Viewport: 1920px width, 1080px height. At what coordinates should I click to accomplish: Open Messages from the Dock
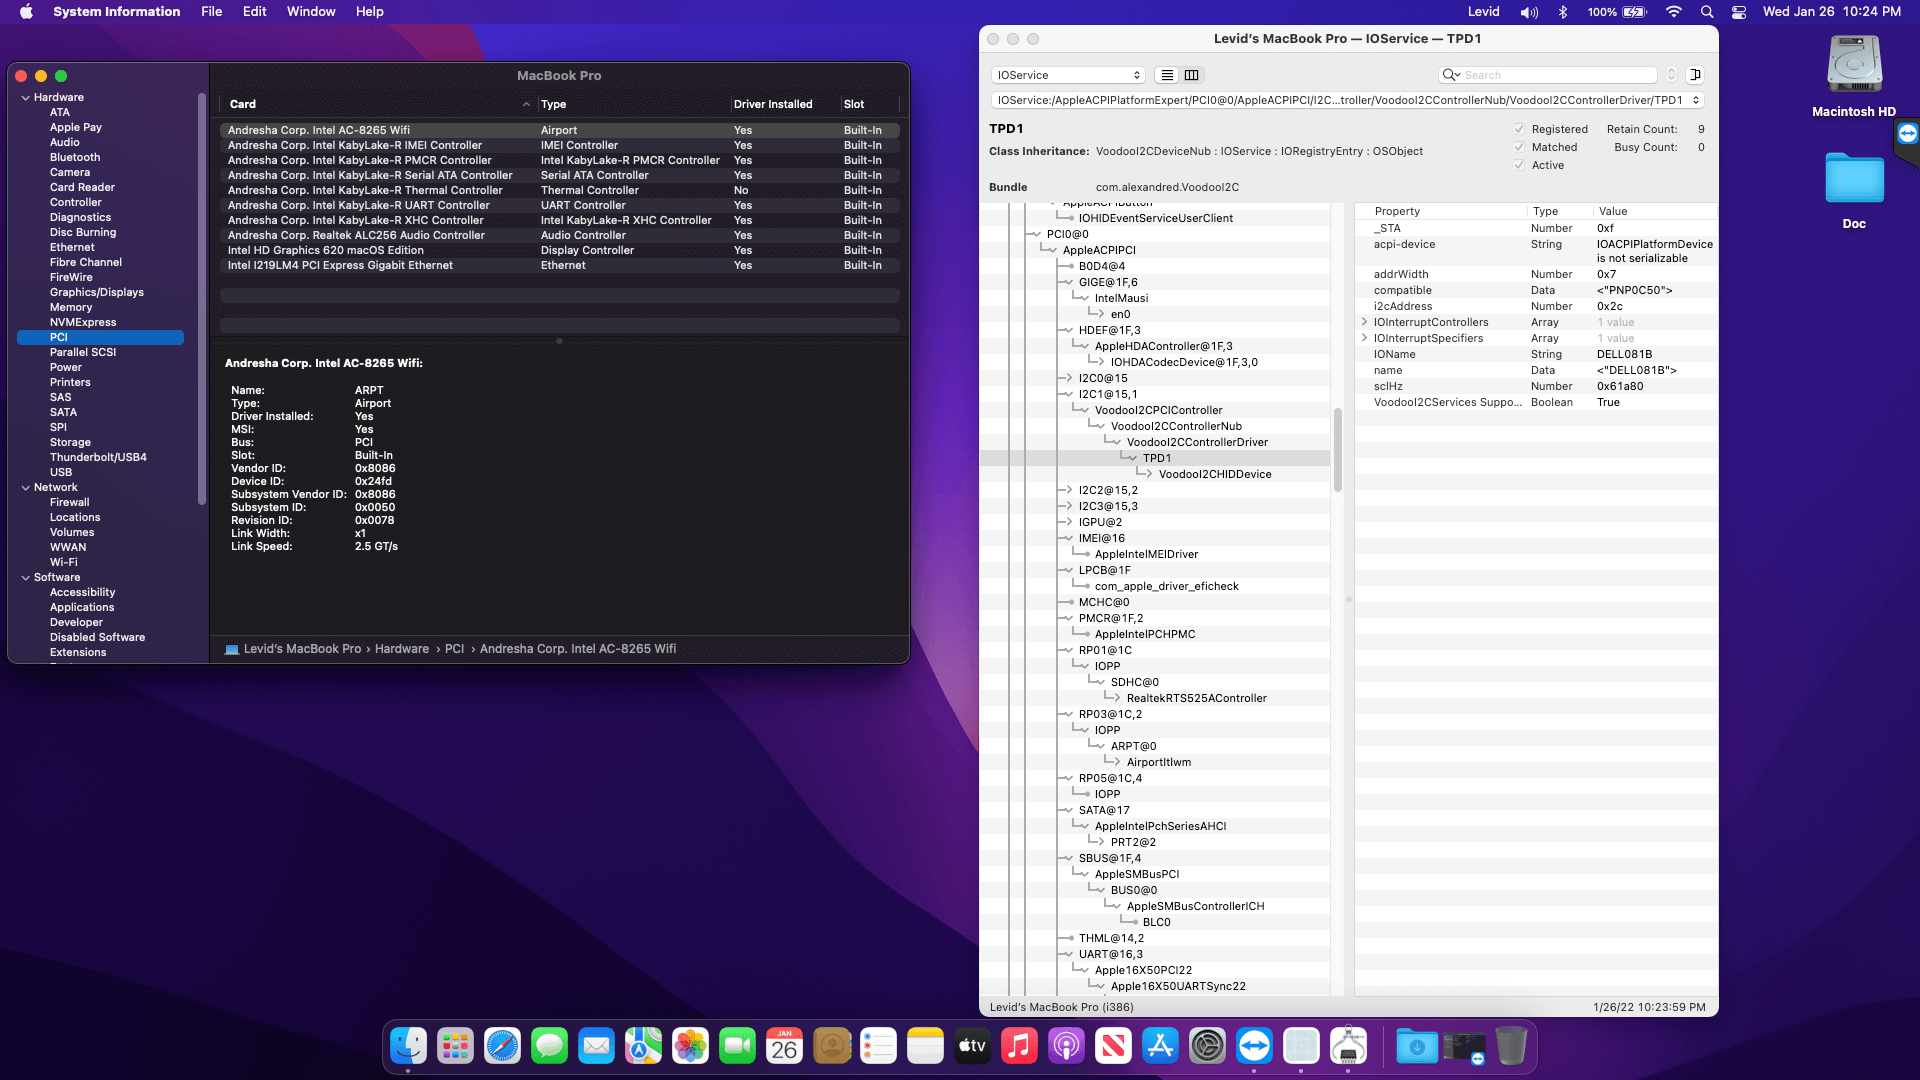[x=549, y=1046]
